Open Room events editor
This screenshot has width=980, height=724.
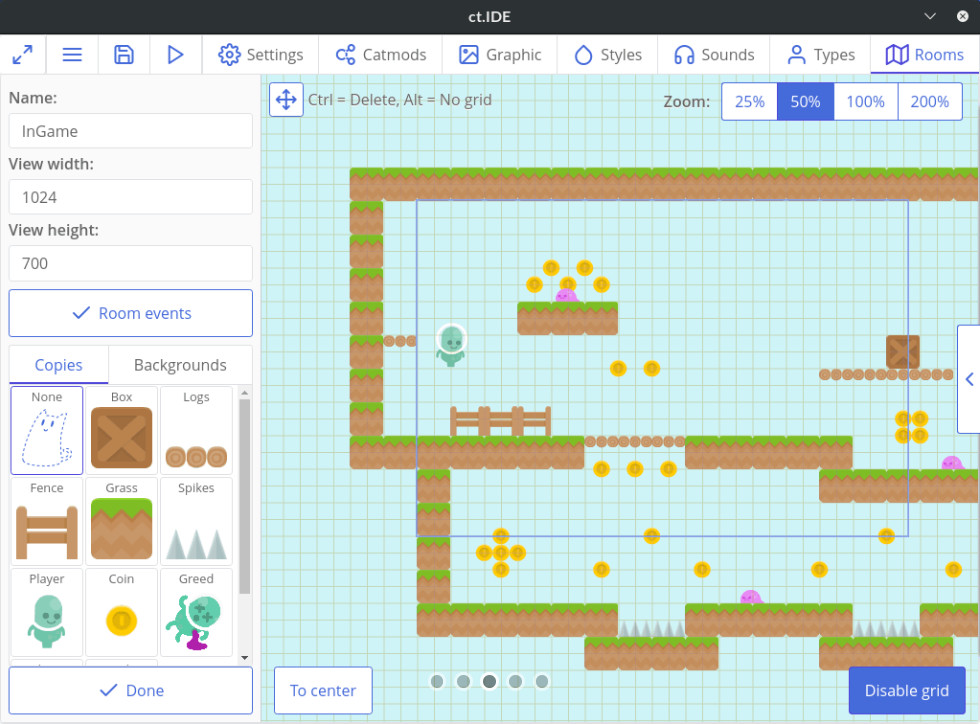click(131, 313)
